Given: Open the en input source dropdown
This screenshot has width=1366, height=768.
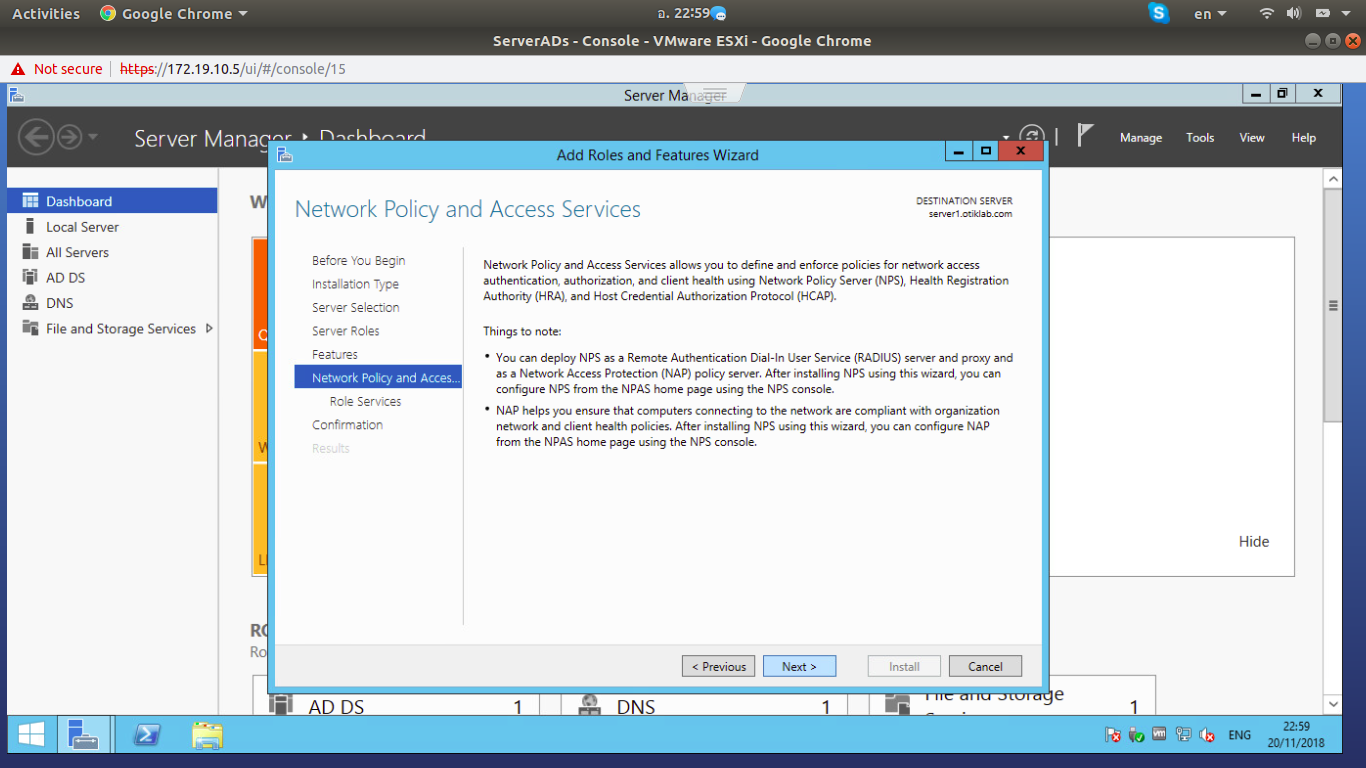Looking at the screenshot, I should coord(1210,14).
